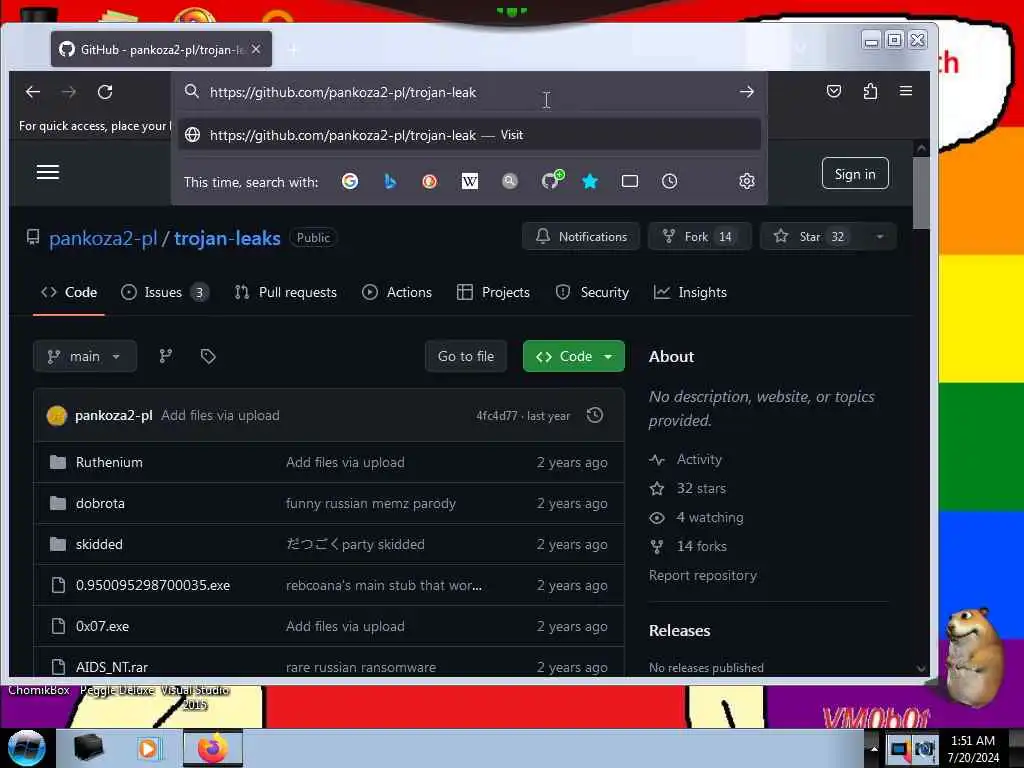Open the skidded folder

pyautogui.click(x=99, y=544)
